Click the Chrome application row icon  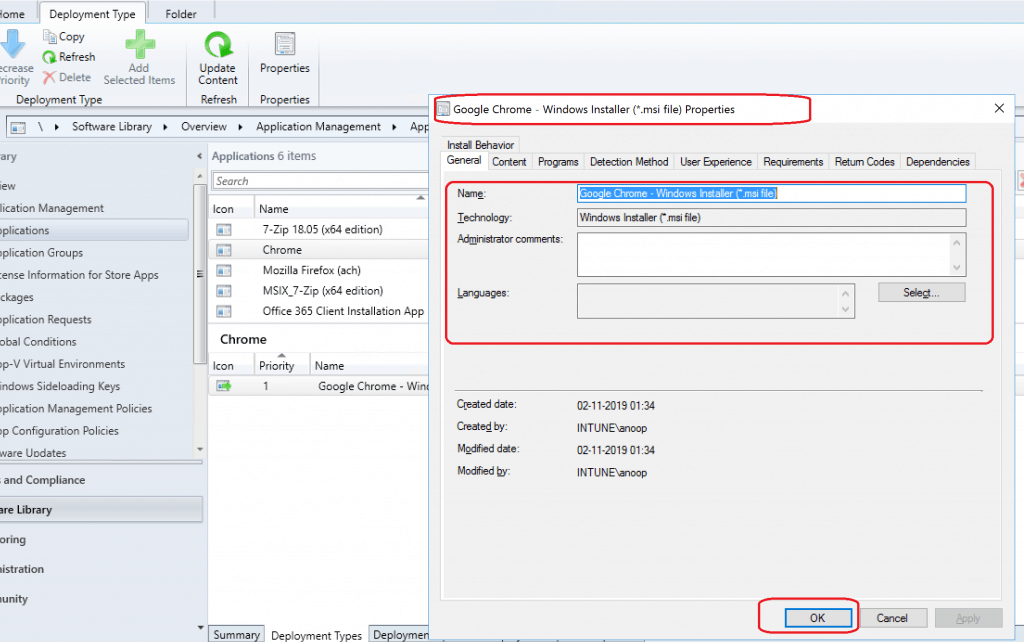[x=224, y=250]
